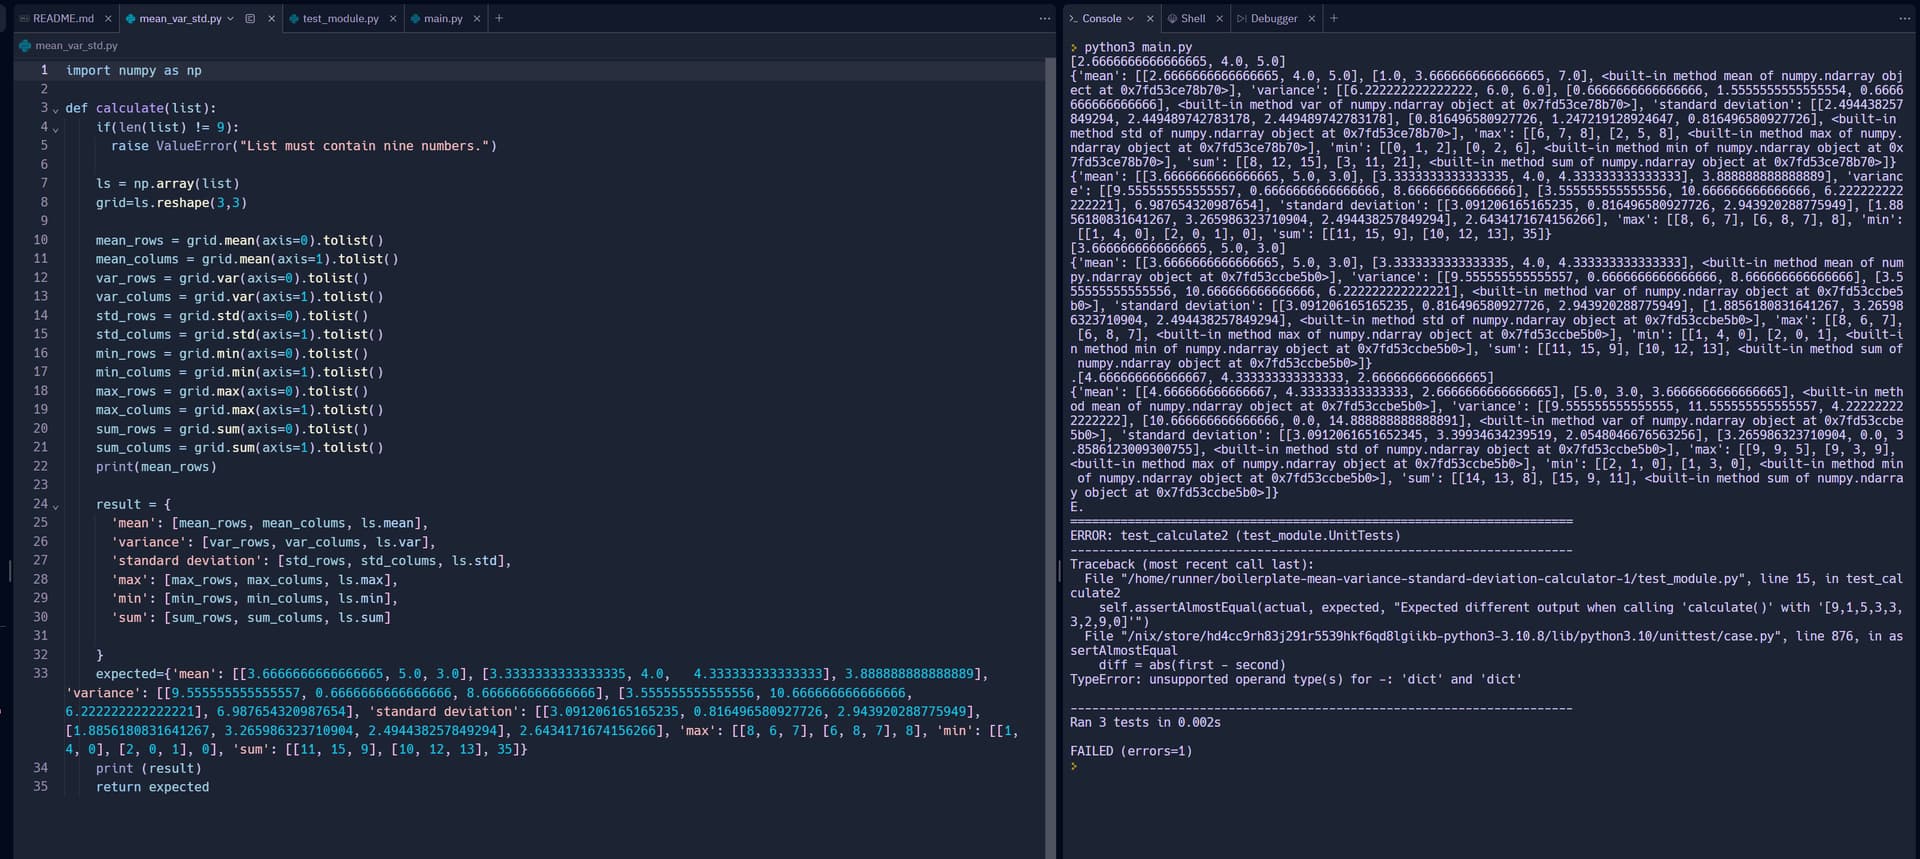Click Python icon on test_module.py tab
Screen dimensions: 1920x859
click(x=294, y=18)
